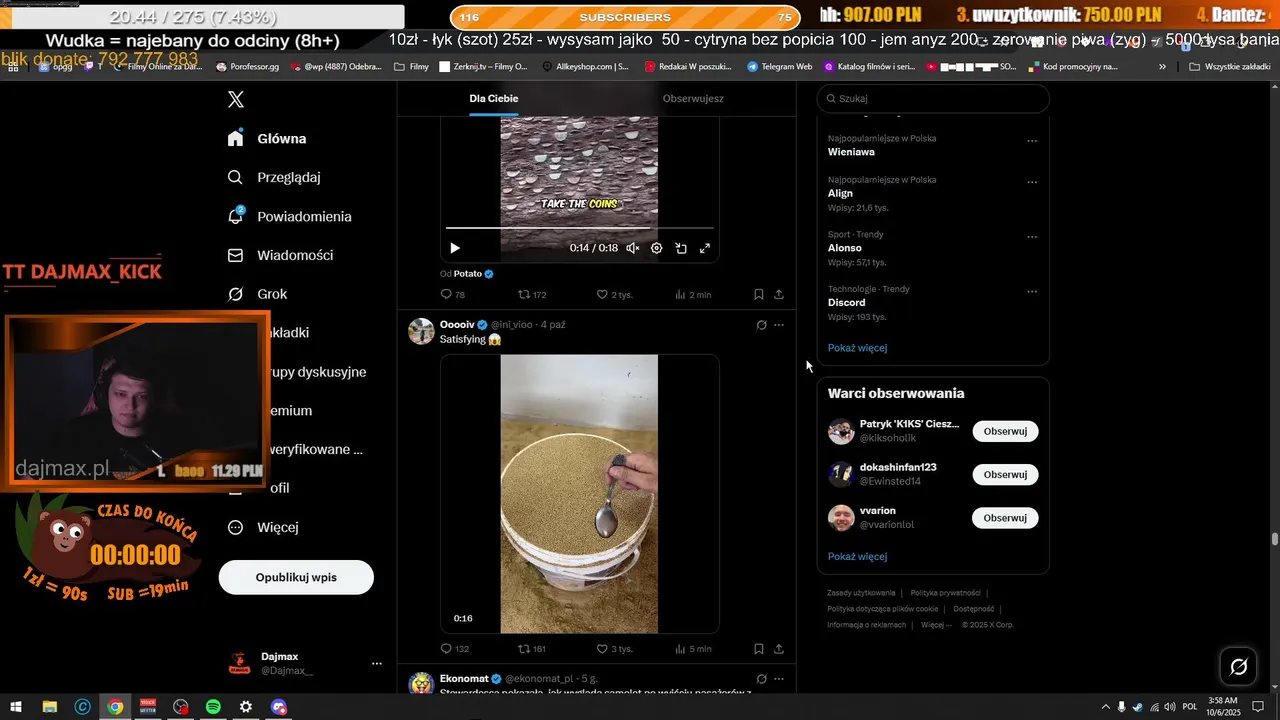This screenshot has width=1280, height=720.
Task: Open Ooooiv profile avatar
Action: coord(421,331)
